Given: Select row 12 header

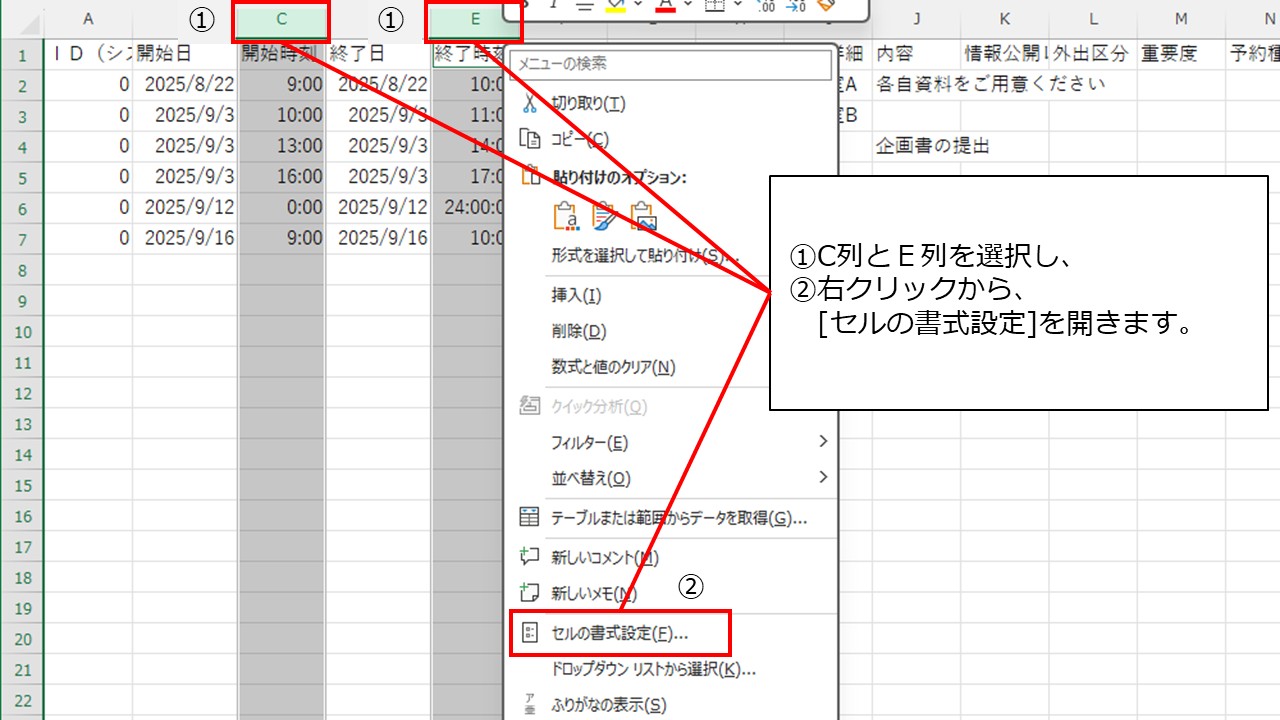Looking at the screenshot, I should [22, 393].
